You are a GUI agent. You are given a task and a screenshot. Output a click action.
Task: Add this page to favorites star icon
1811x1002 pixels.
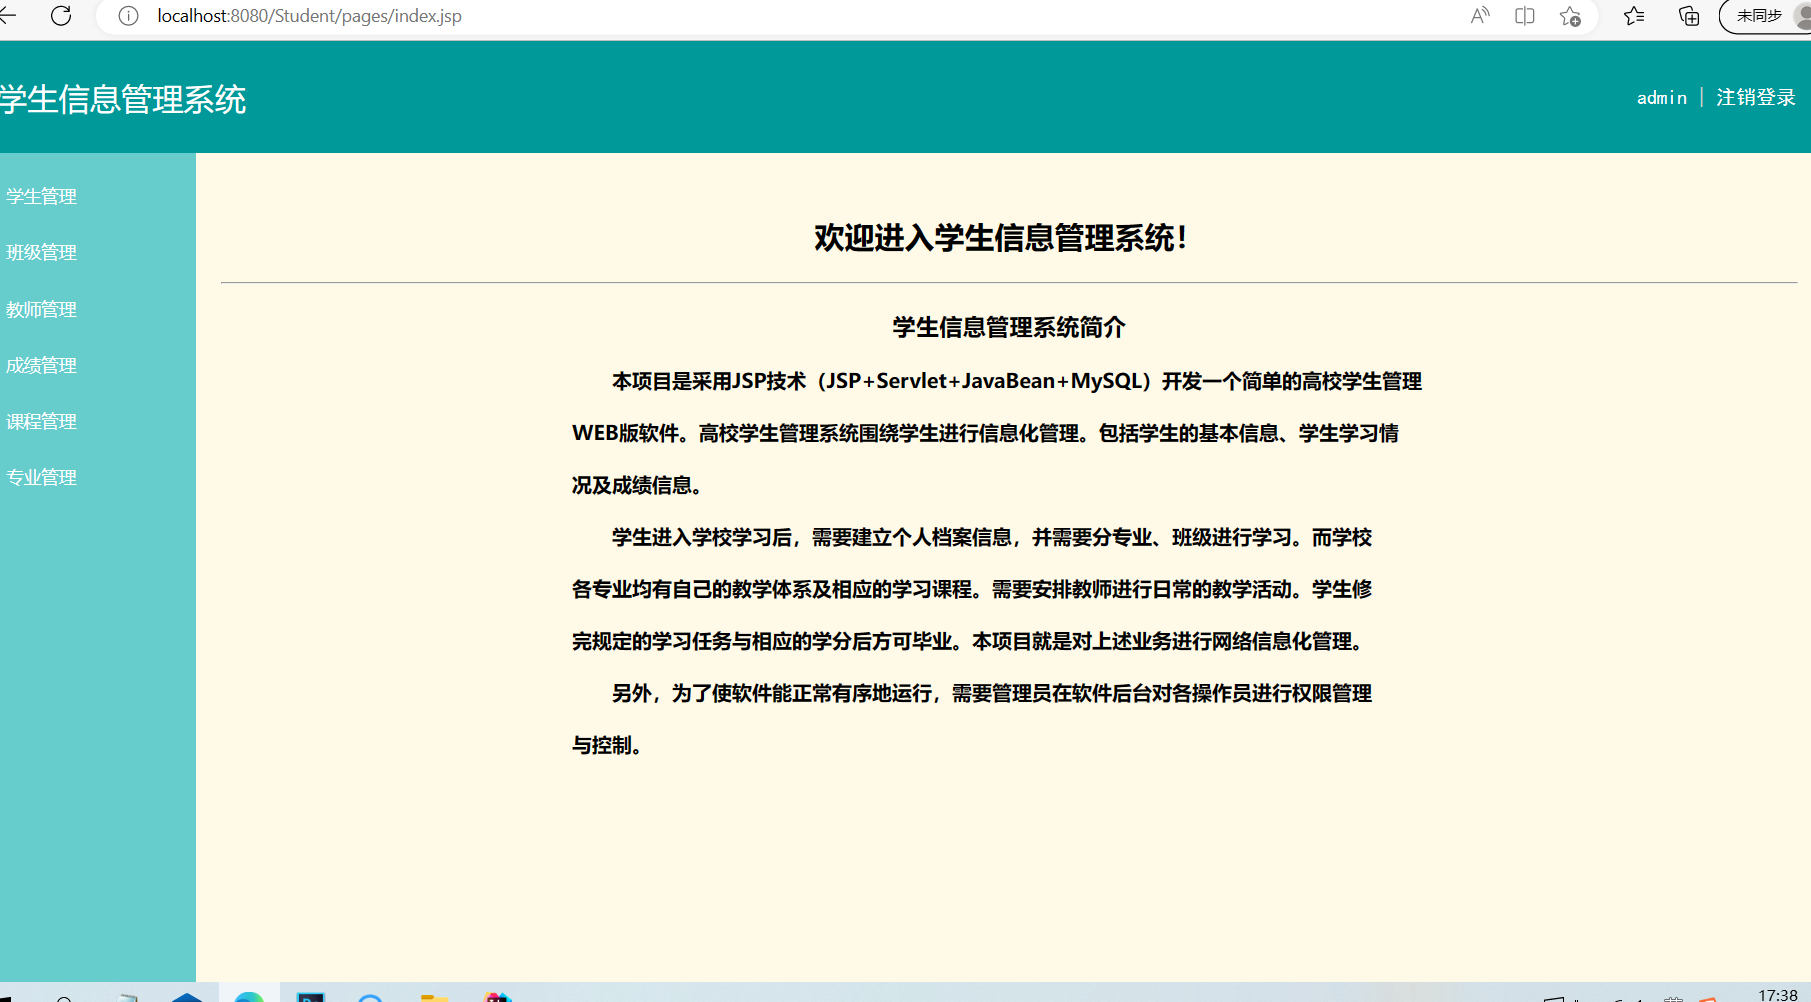1570,16
